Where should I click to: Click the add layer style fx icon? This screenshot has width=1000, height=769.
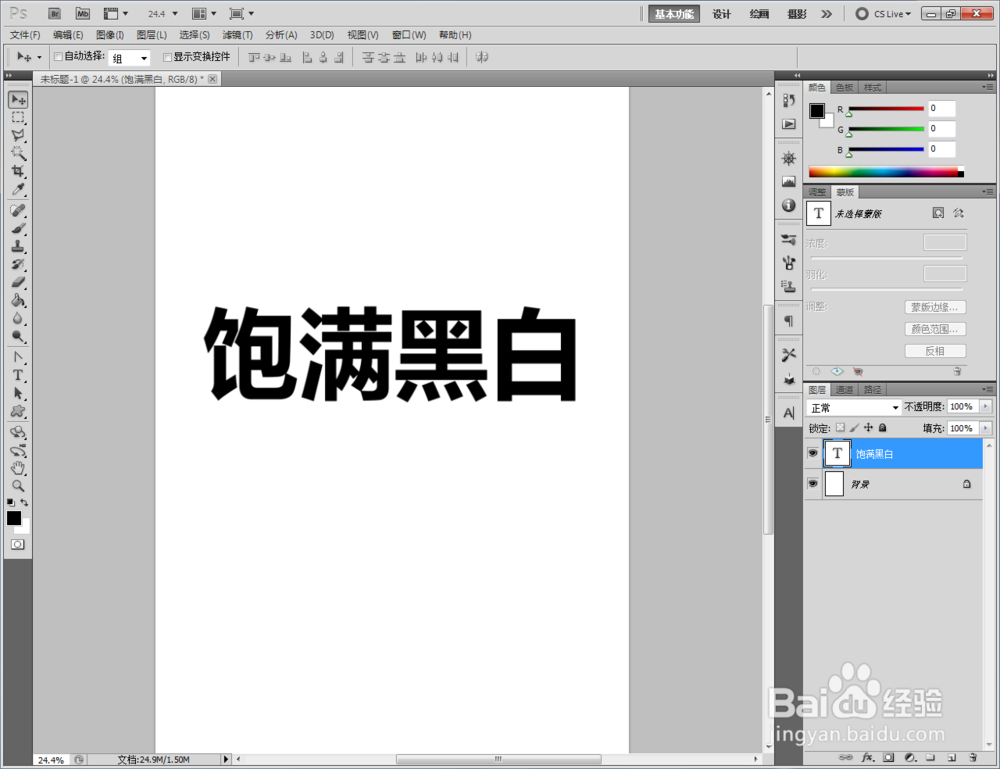click(867, 758)
